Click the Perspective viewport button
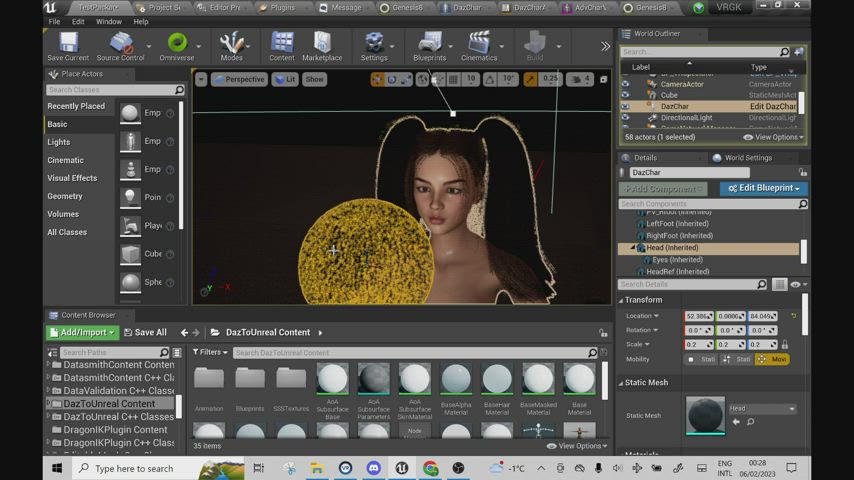 [x=239, y=80]
